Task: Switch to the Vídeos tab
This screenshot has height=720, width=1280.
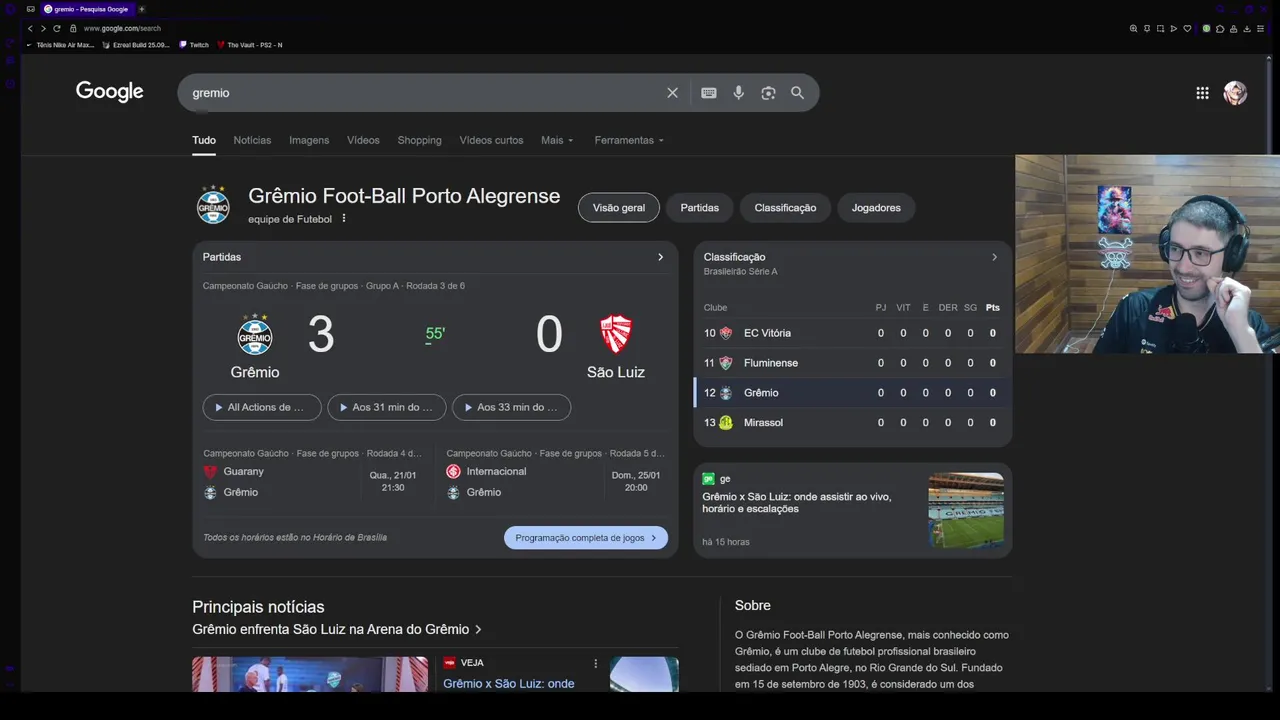Action: 363,140
